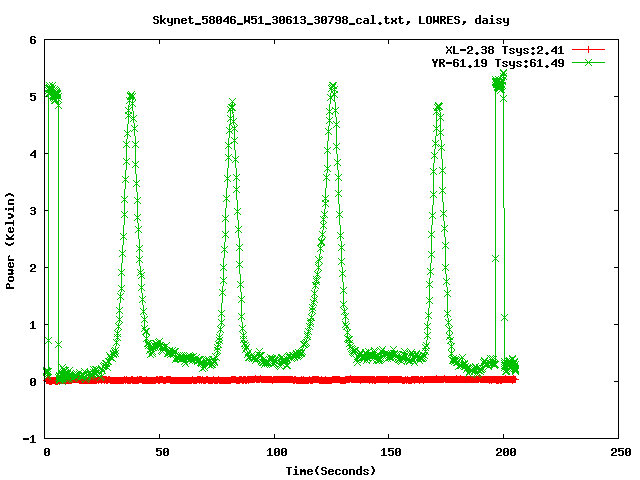Click the top of the third green peak
Screen dimensions: 640x480
click(x=333, y=87)
